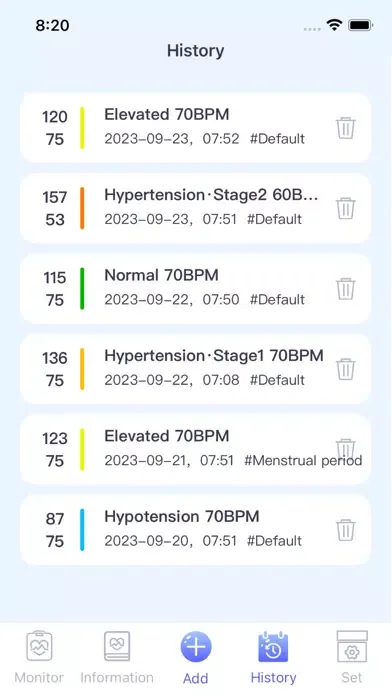Remove the Hypertension Stage1 136/75 entry
This screenshot has height=696, width=392.
(345, 369)
